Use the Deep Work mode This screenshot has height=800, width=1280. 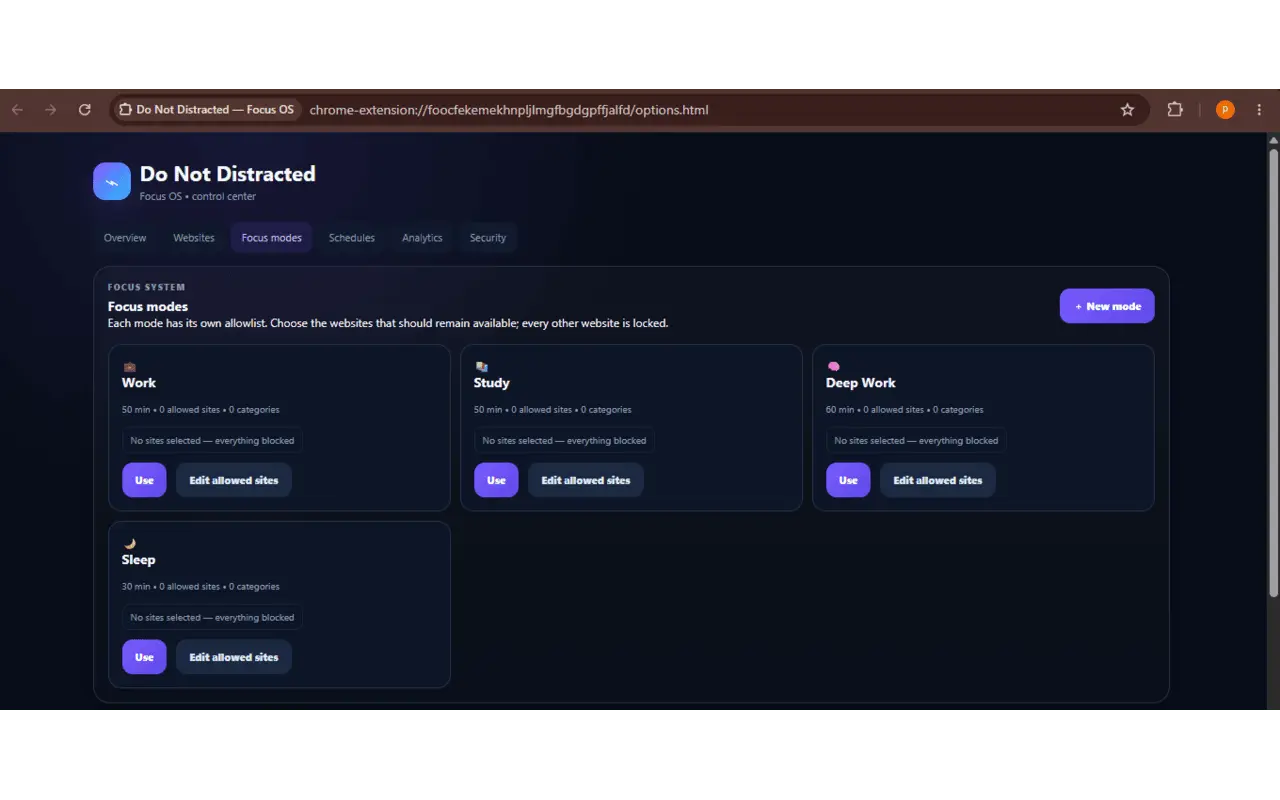tap(848, 480)
